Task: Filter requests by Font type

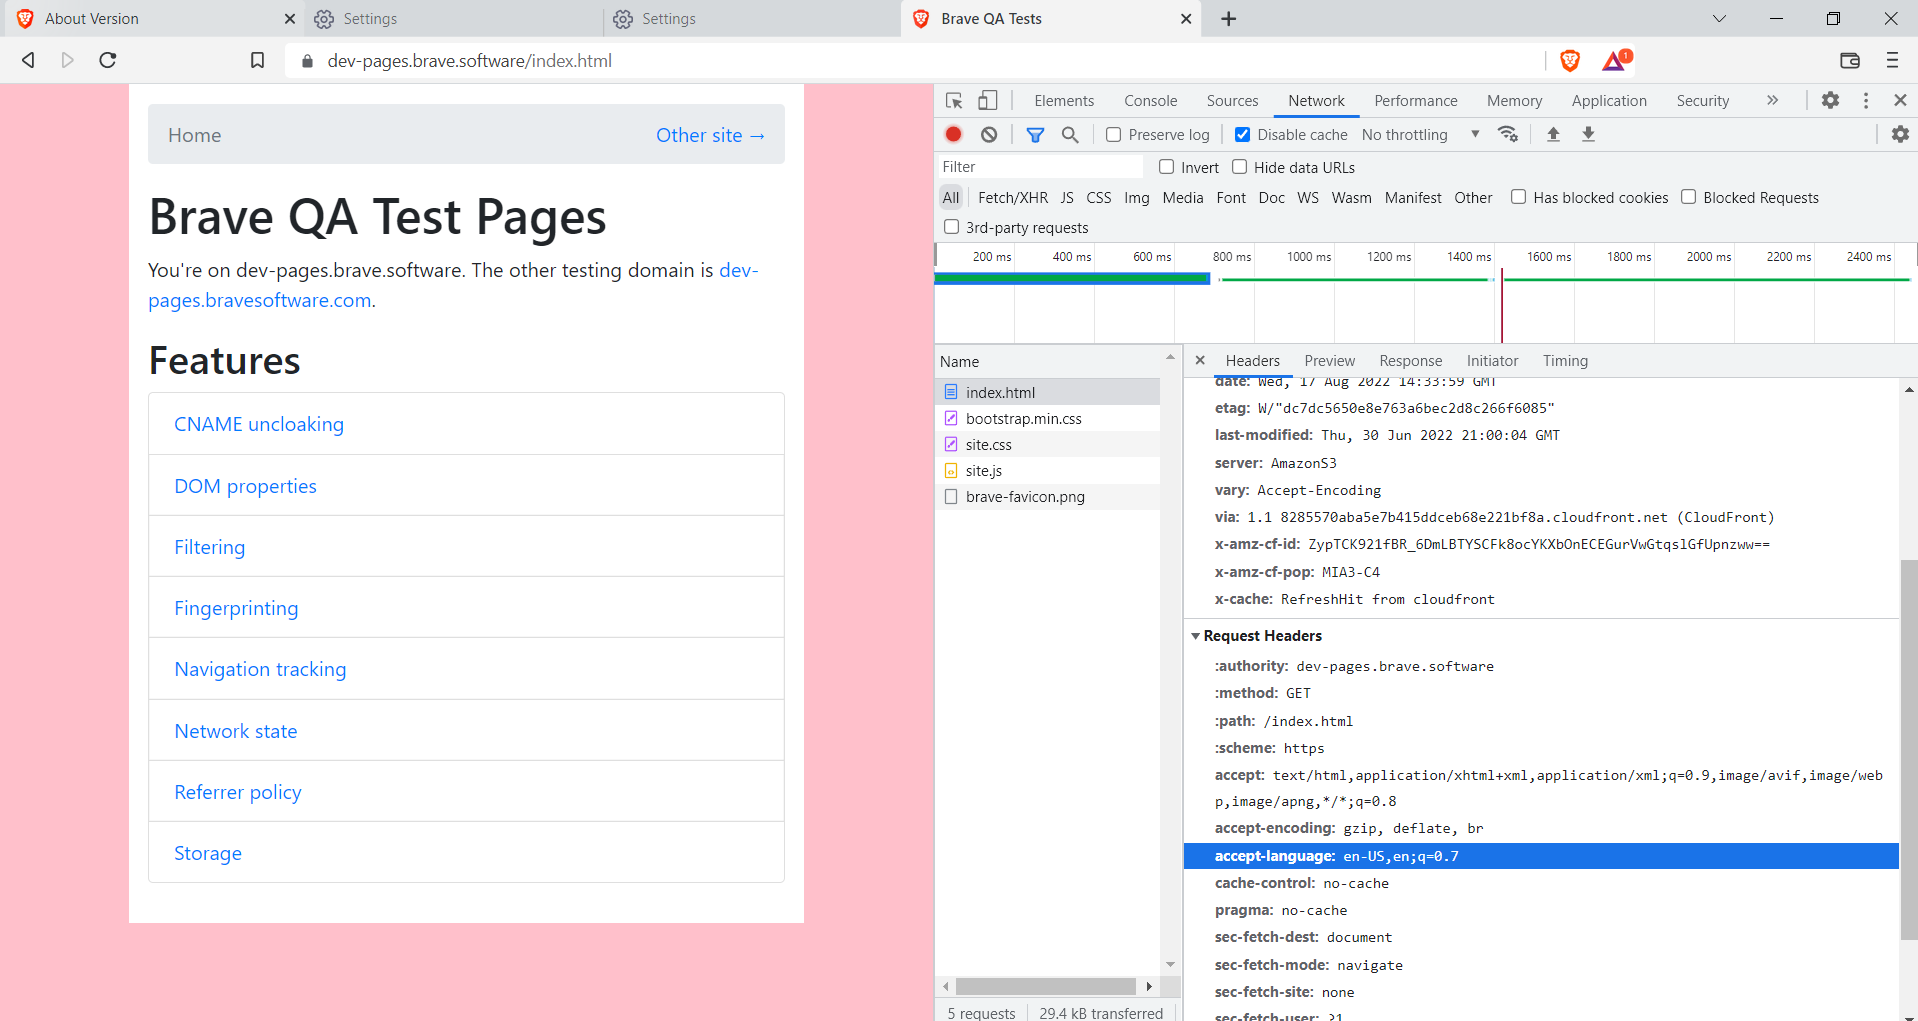Action: click(x=1231, y=198)
